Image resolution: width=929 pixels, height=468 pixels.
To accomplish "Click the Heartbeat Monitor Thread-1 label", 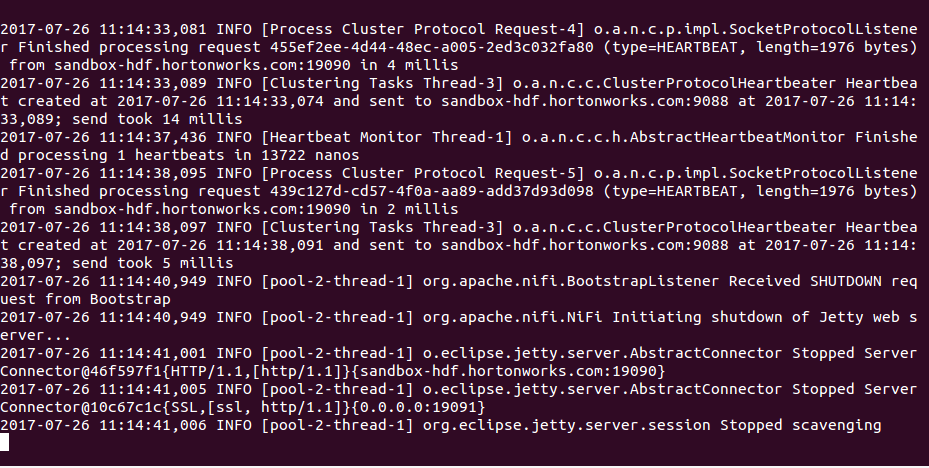I will point(386,137).
